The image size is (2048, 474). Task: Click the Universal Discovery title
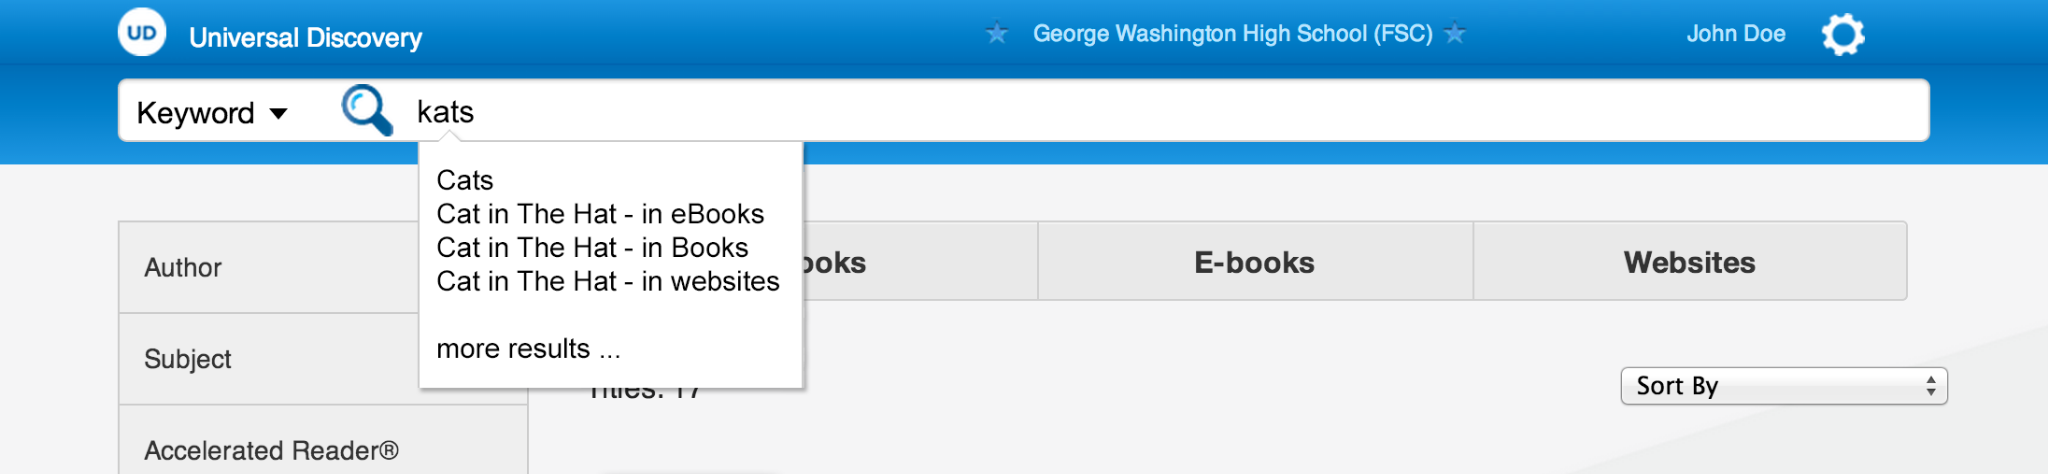[x=305, y=38]
